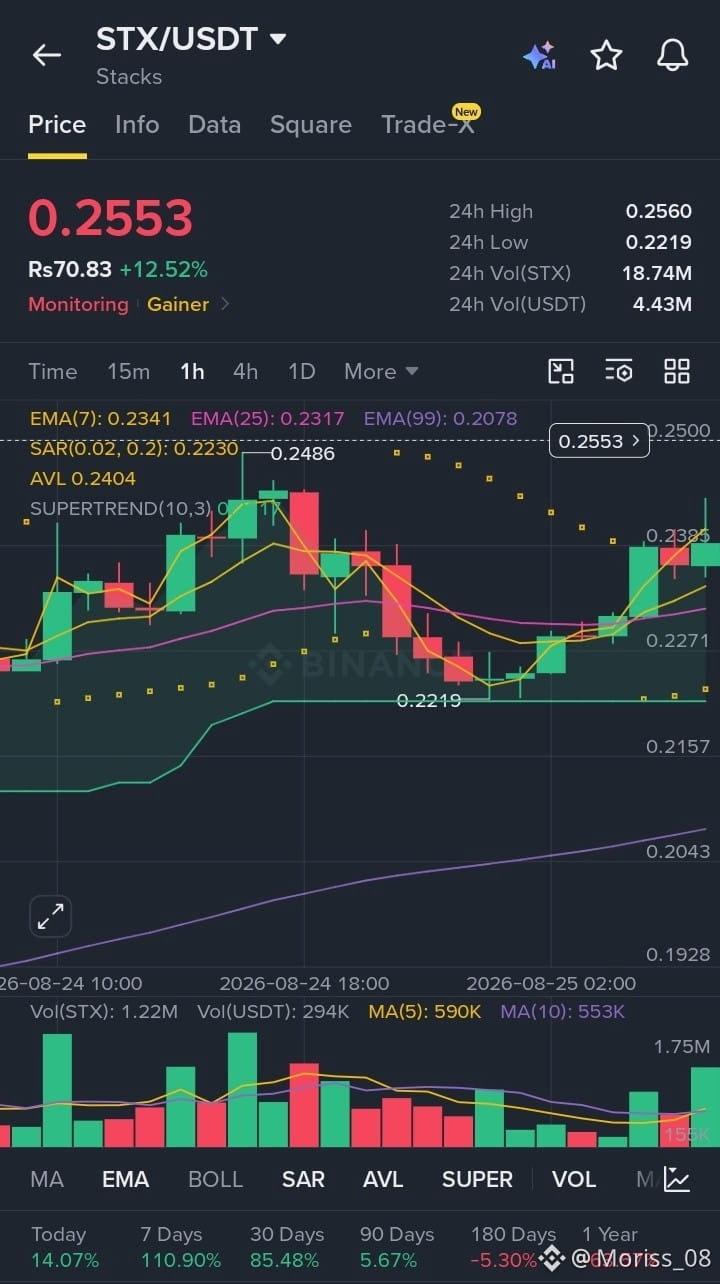Toggle the SAR indicator
Screen dimensions: 720x1284
pos(303,1180)
